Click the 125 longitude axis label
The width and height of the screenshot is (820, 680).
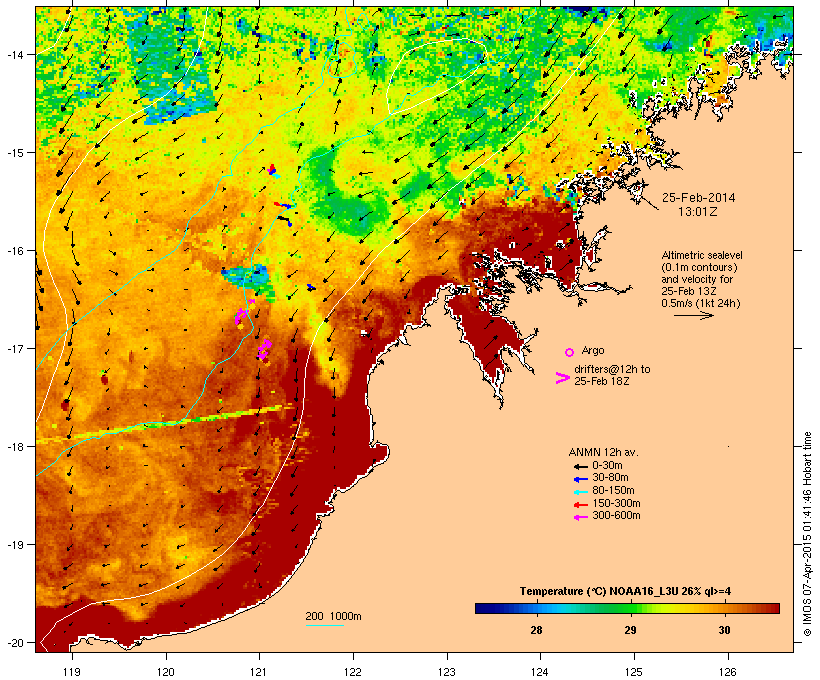(634, 672)
